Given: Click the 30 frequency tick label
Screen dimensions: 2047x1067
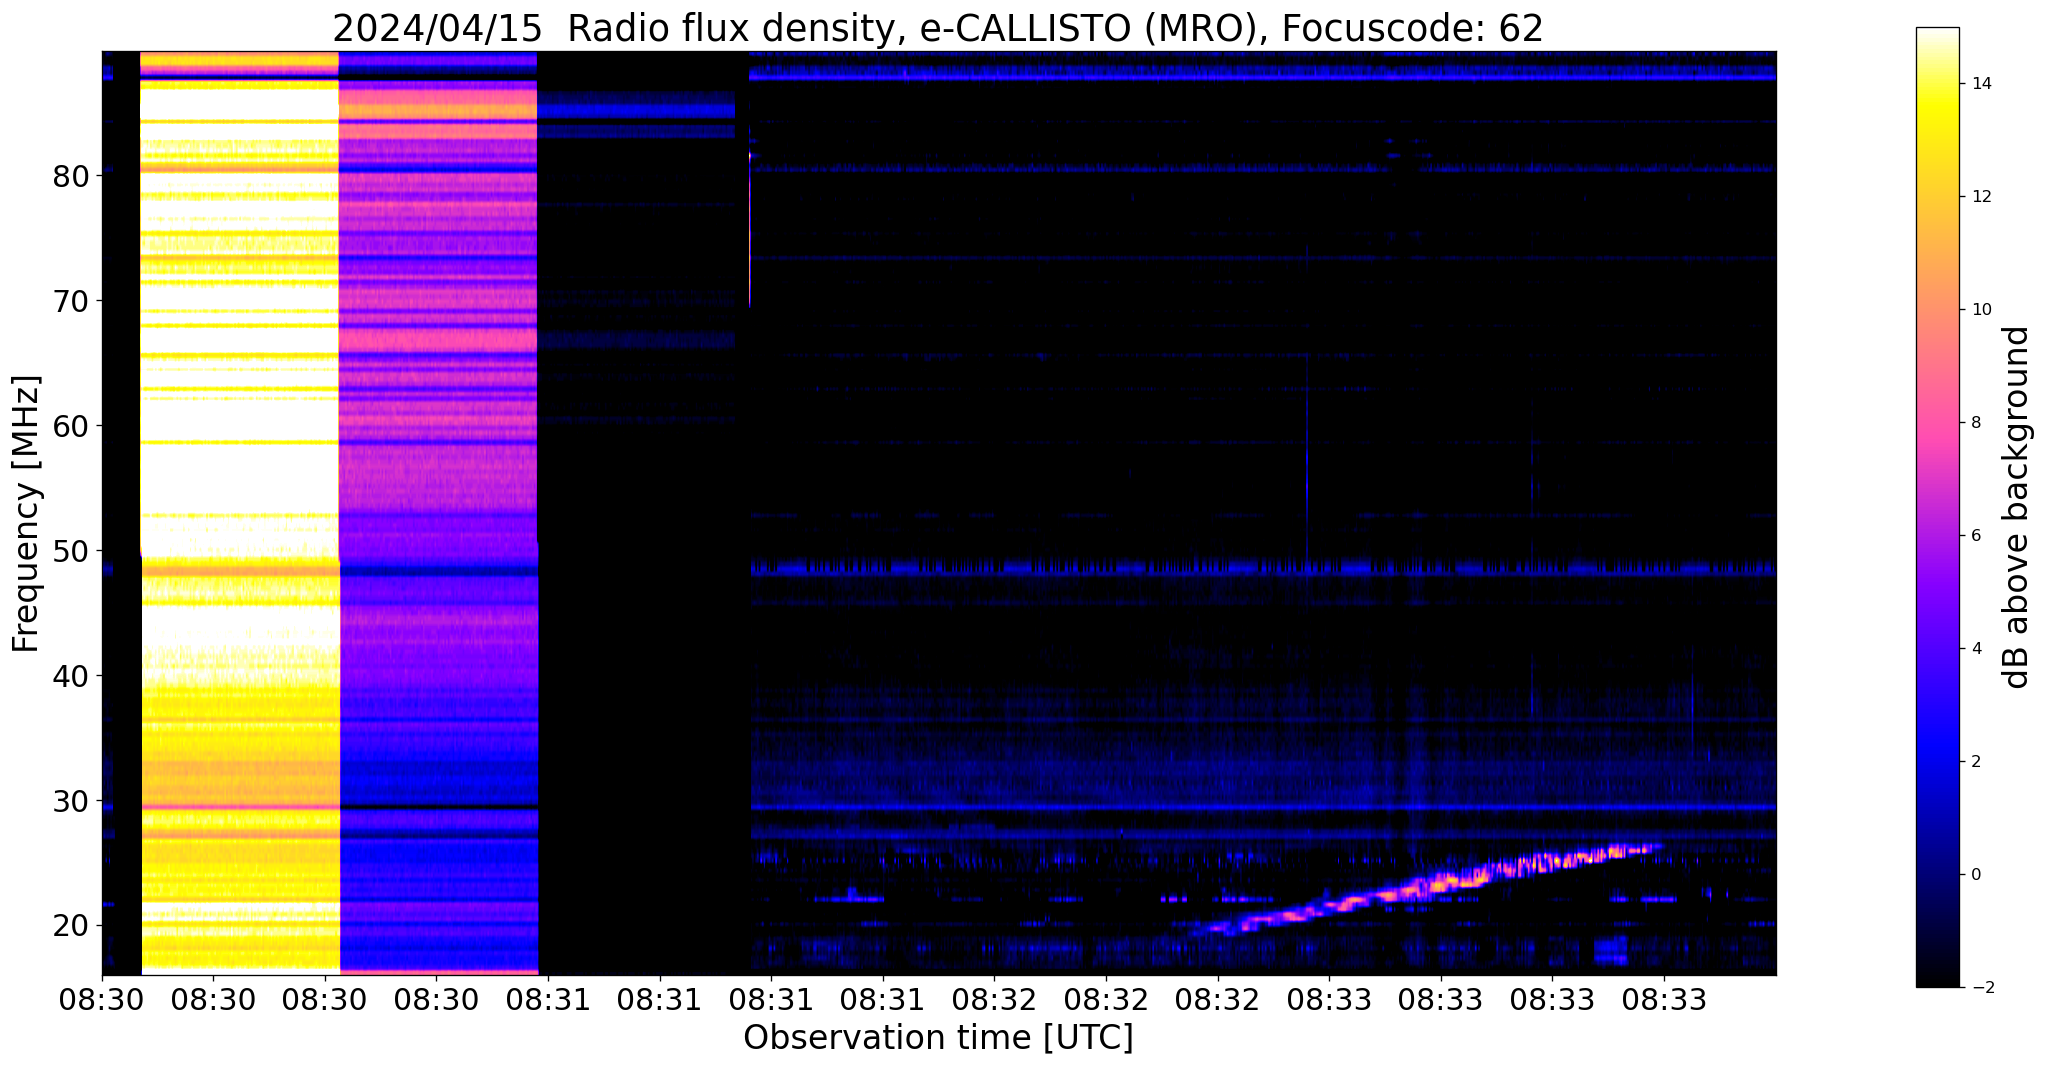Looking at the screenshot, I should [71, 801].
